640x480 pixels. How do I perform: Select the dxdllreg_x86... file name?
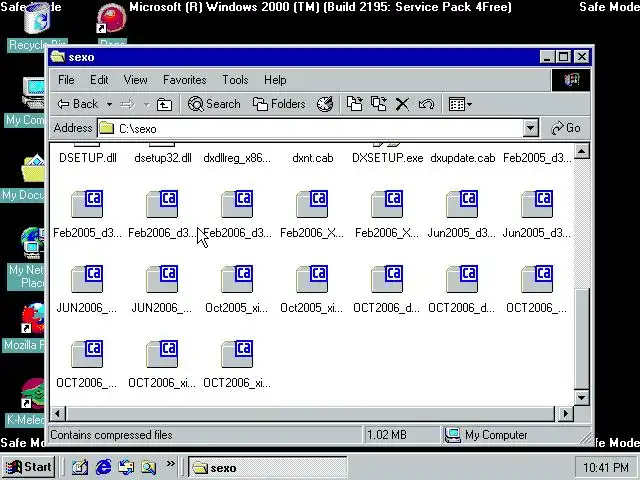coord(237,158)
